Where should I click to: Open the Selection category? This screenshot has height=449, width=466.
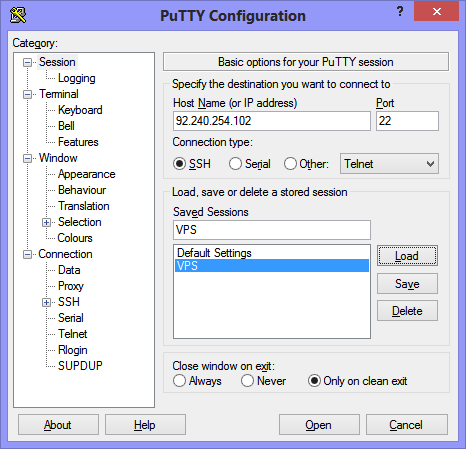(80, 222)
